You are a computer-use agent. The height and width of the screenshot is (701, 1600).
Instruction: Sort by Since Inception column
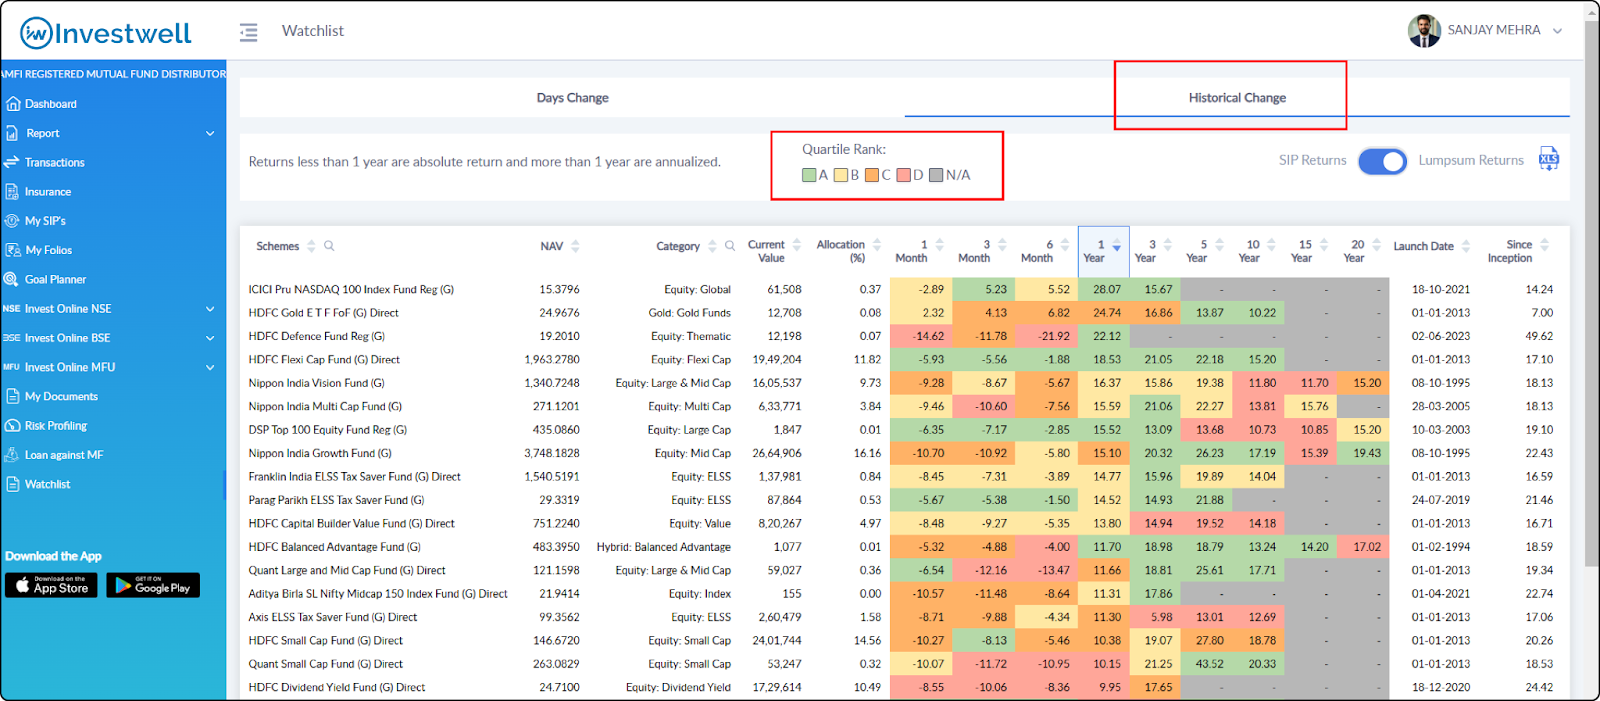coord(1545,244)
